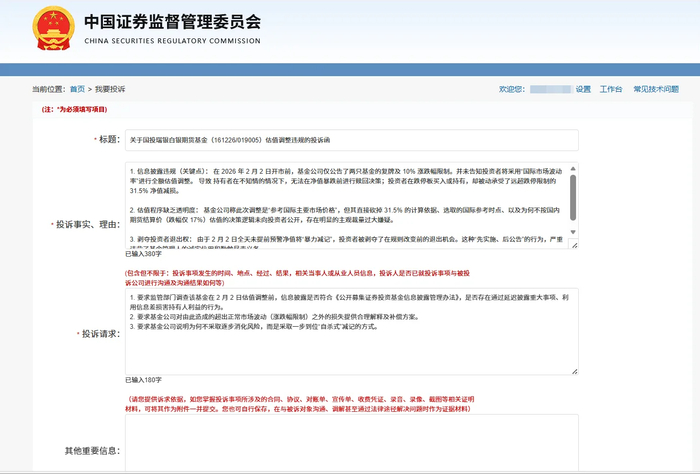Go to the 工作台 link
Screen dimensions: 700x474
(611, 89)
